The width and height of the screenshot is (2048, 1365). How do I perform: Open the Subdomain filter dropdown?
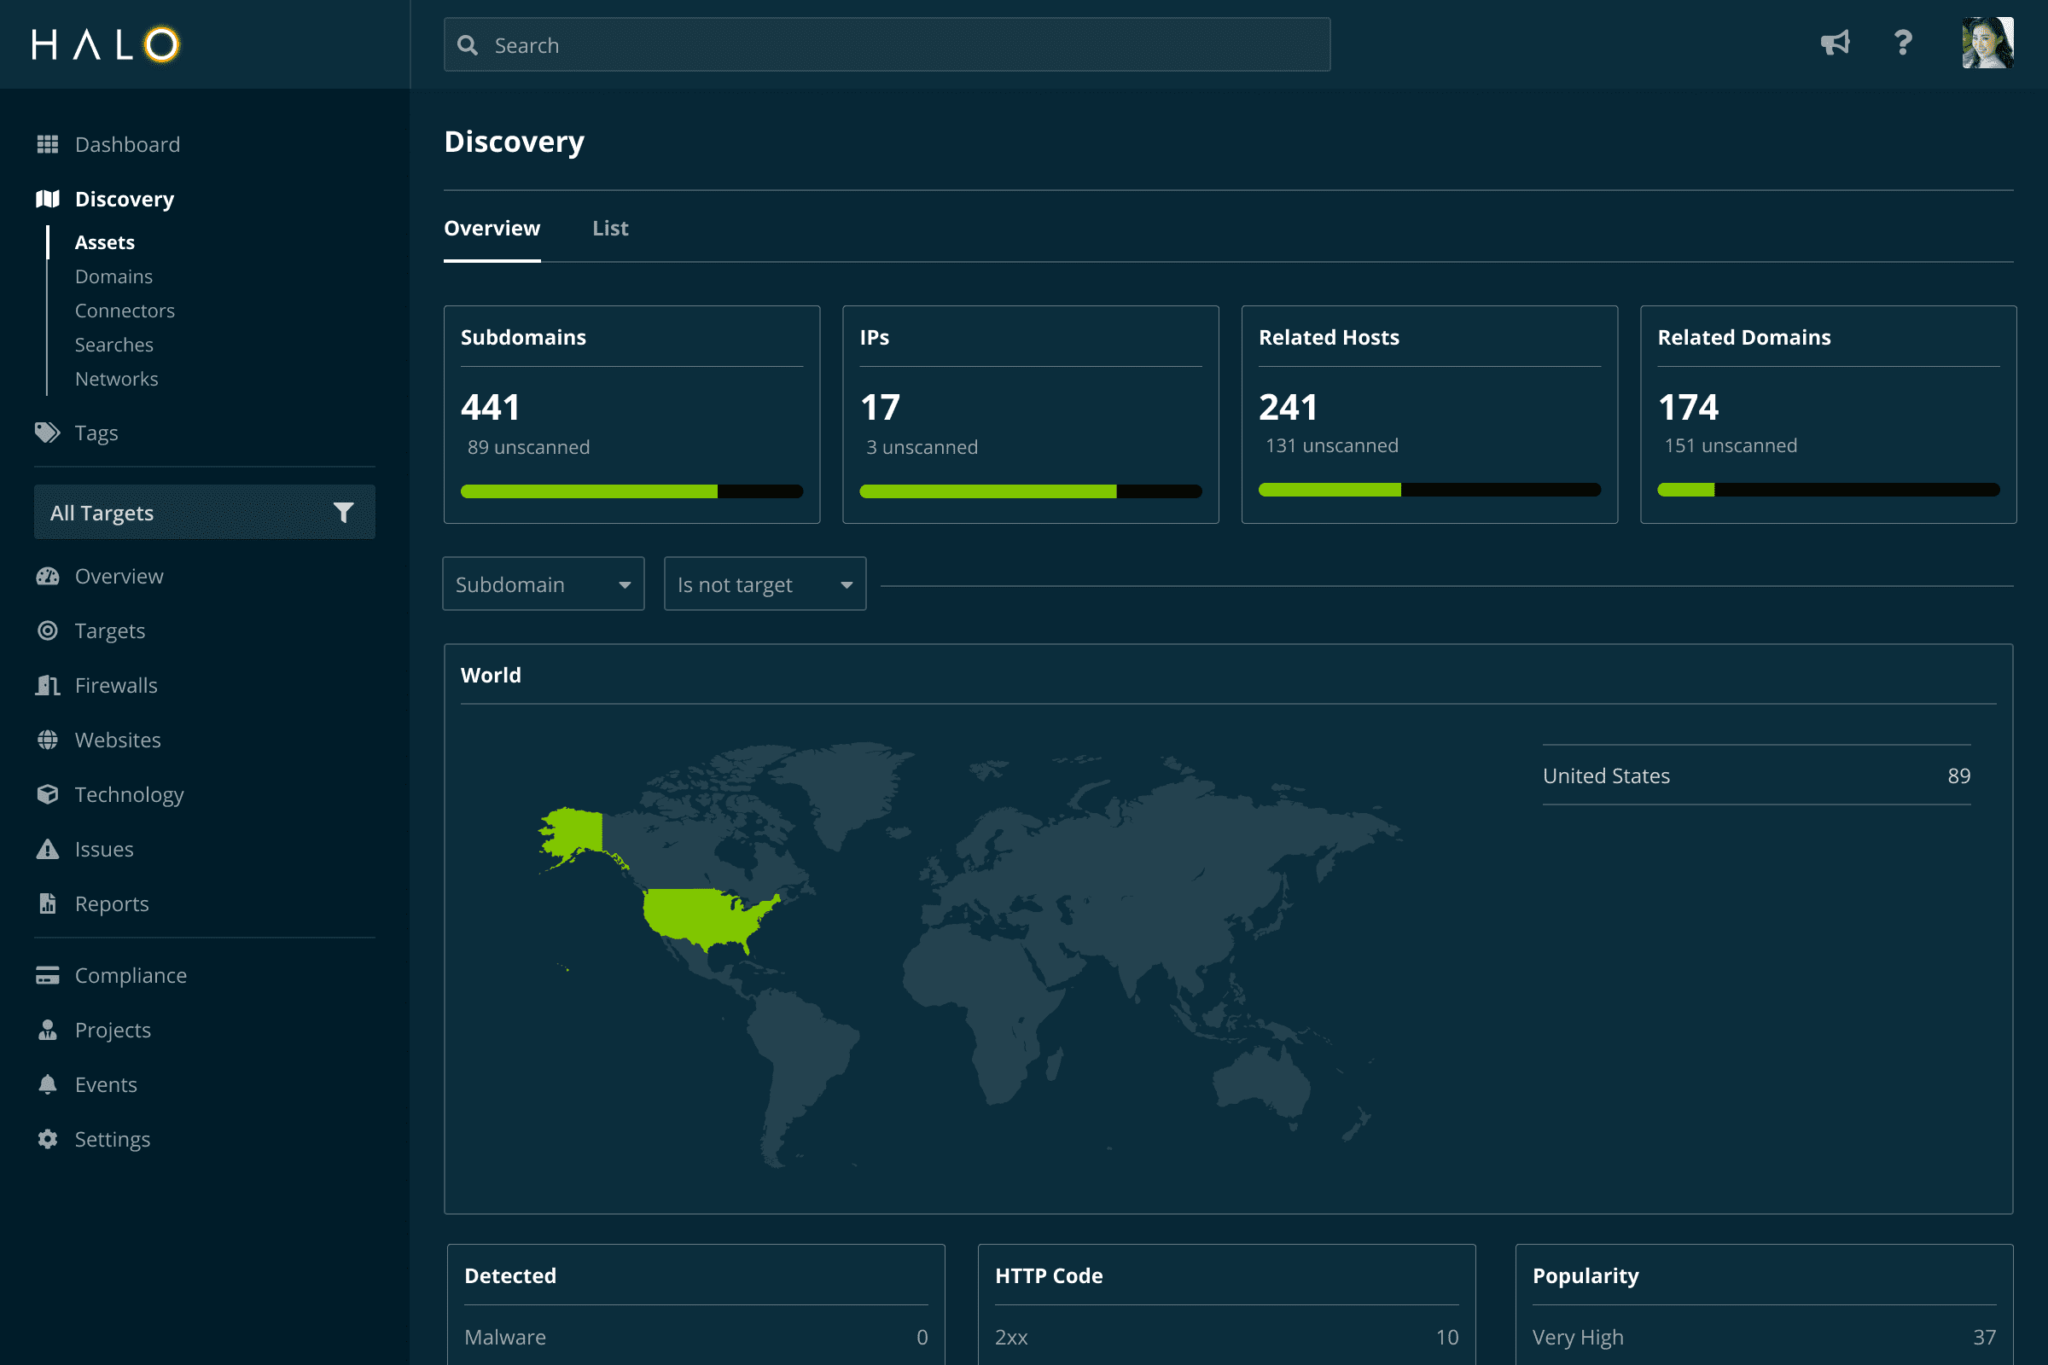coord(543,584)
